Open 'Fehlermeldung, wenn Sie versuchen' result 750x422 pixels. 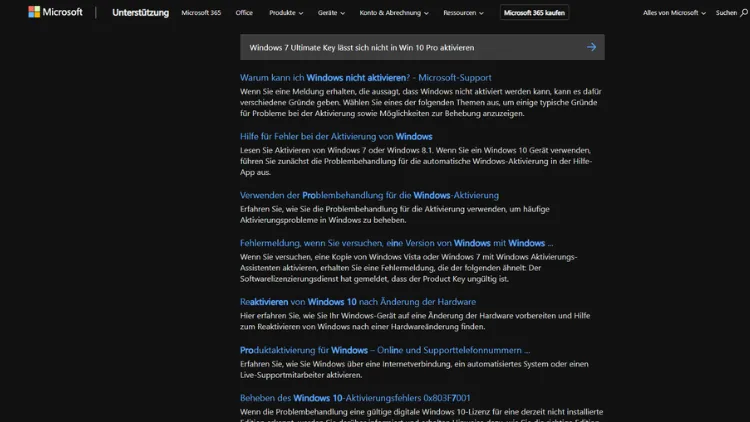(x=396, y=243)
